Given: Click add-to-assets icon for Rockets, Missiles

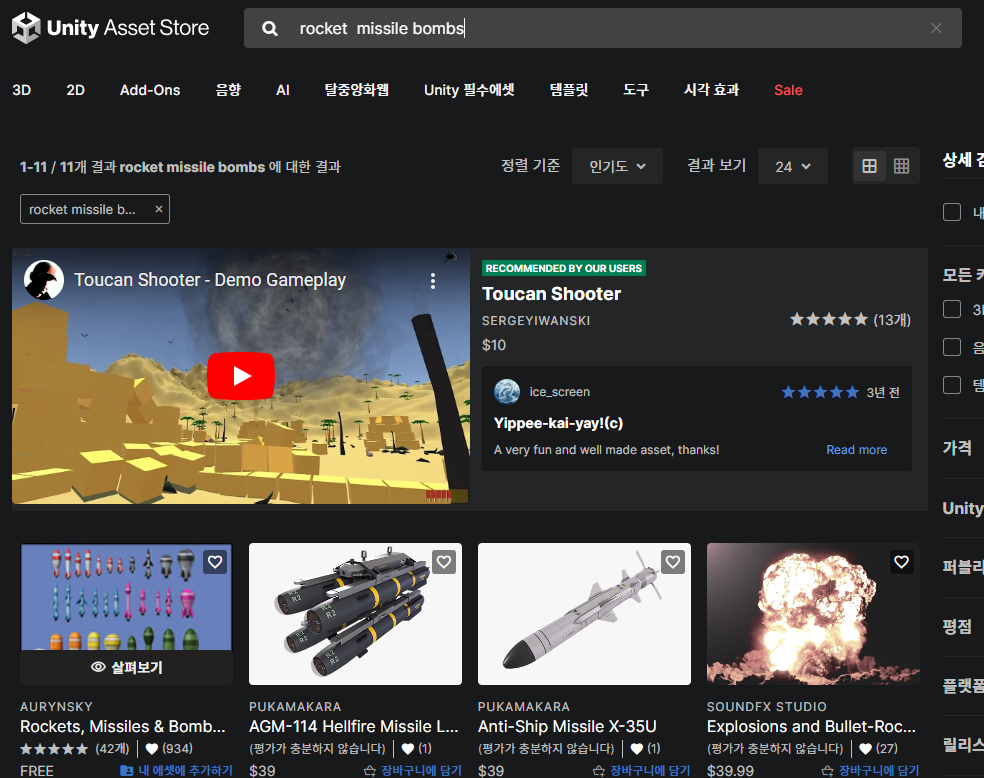Looking at the screenshot, I should coord(127,770).
